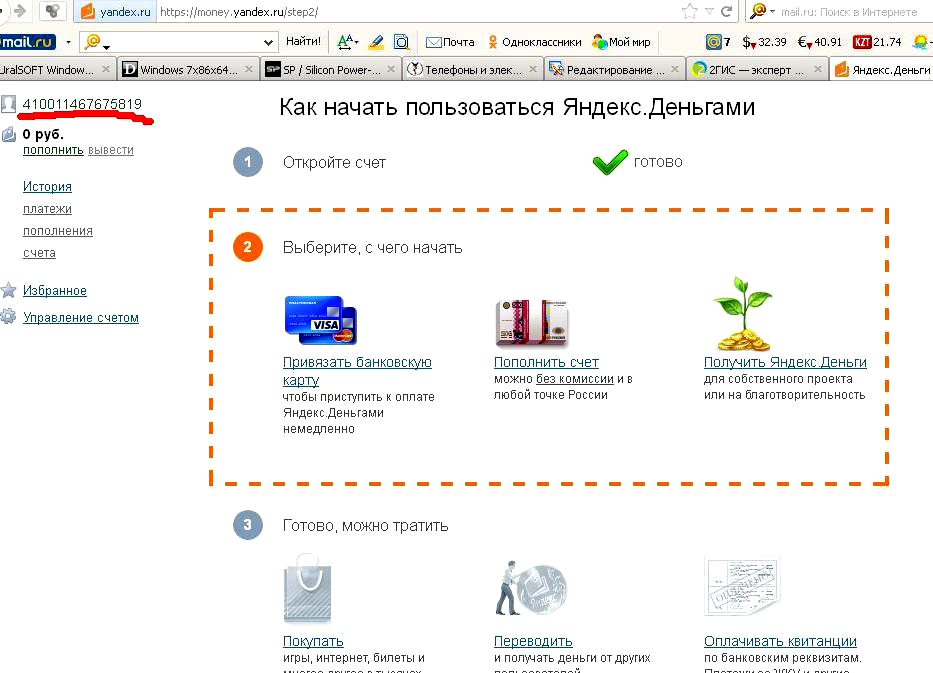Open the dropdown arrow beside bookmark star
The image size is (933, 673).
coord(709,12)
